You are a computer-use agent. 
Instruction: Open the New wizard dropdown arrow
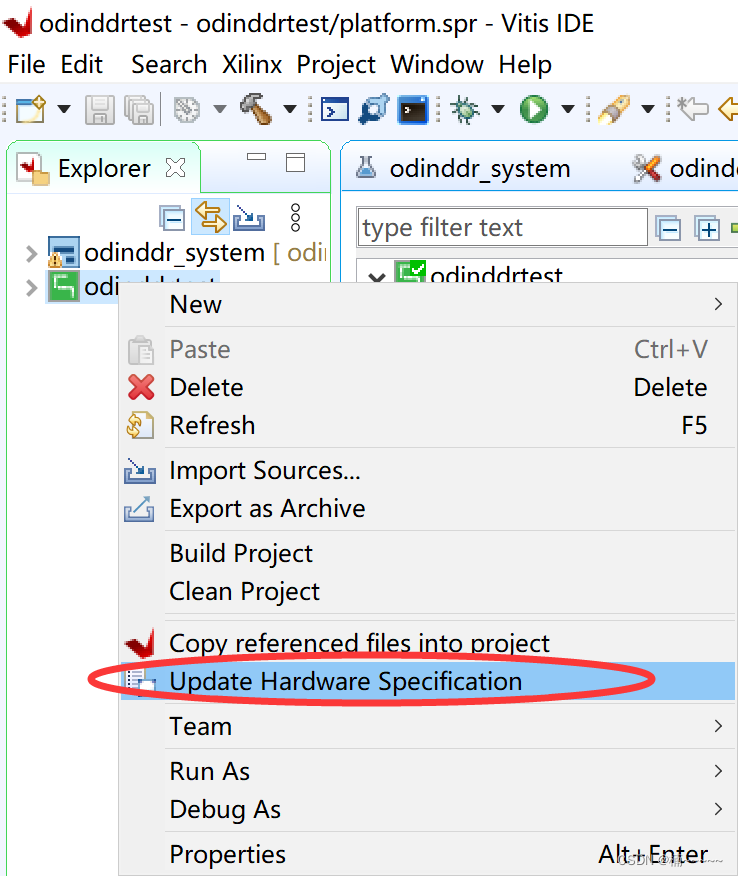tap(64, 109)
